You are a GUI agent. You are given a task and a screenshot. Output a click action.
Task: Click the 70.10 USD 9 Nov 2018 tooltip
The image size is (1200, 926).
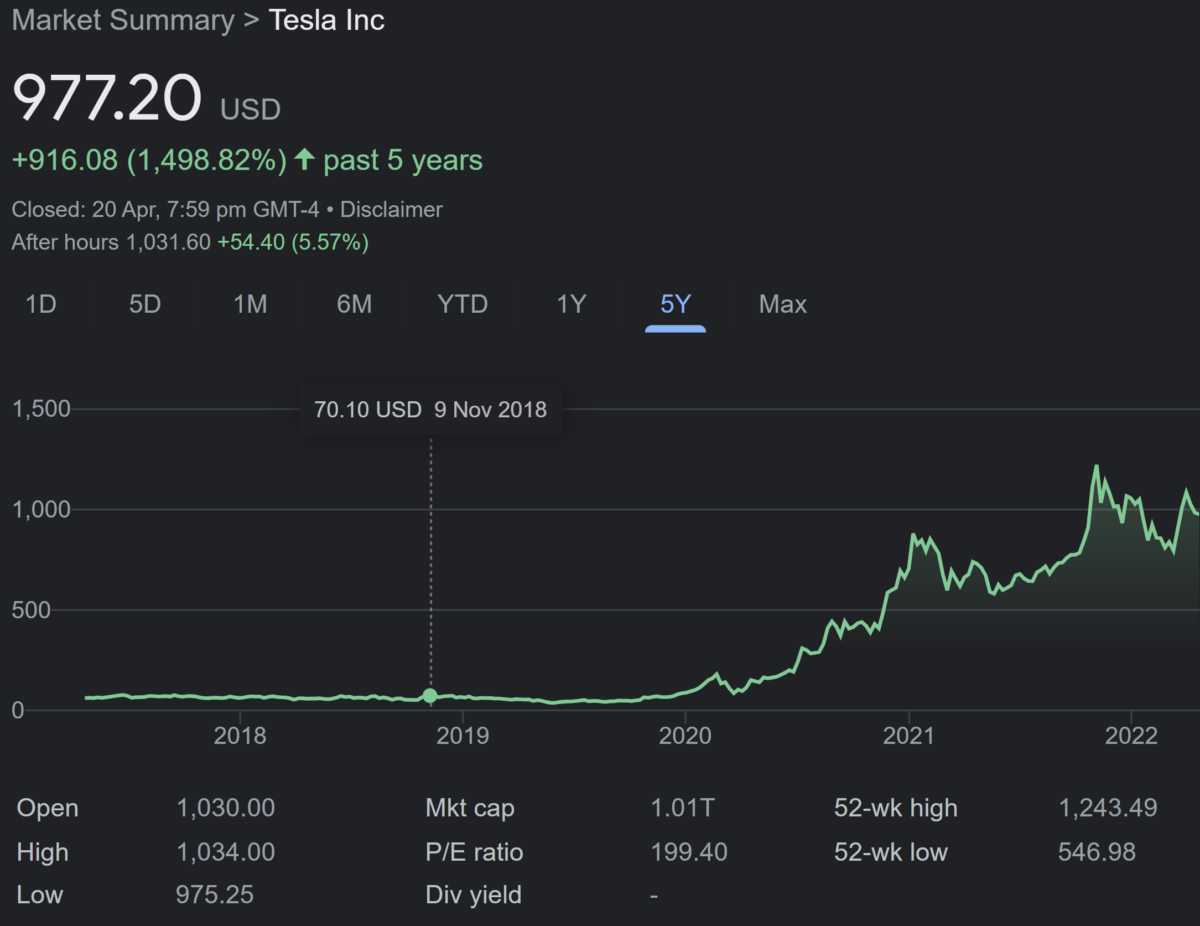click(430, 409)
